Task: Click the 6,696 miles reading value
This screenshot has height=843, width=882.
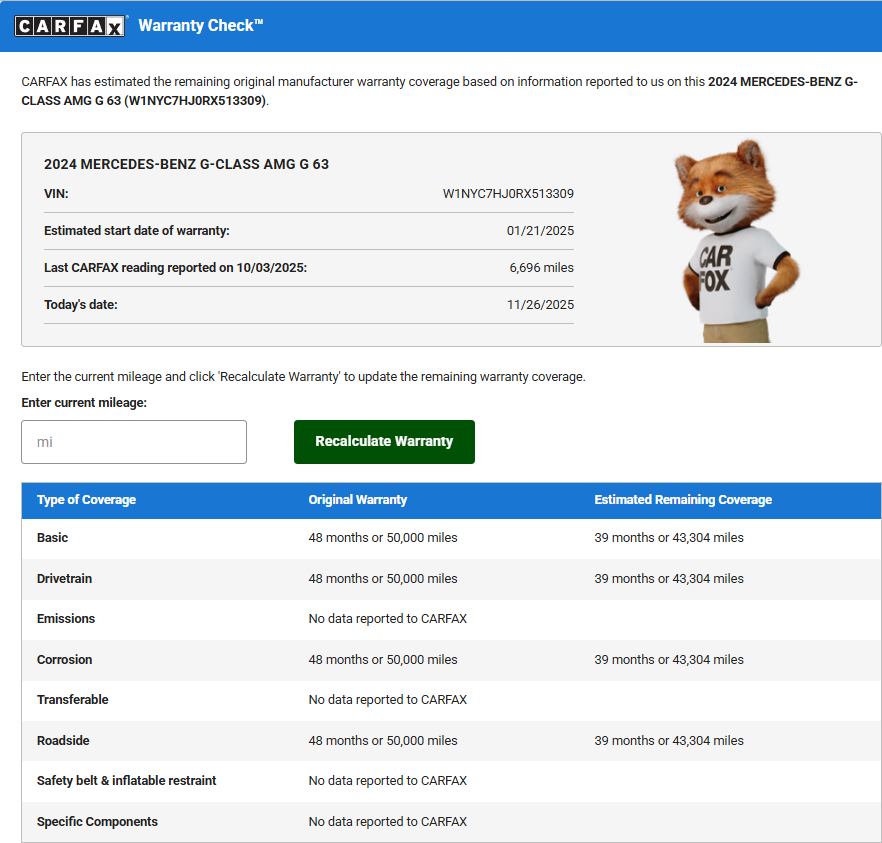Action: (x=541, y=268)
